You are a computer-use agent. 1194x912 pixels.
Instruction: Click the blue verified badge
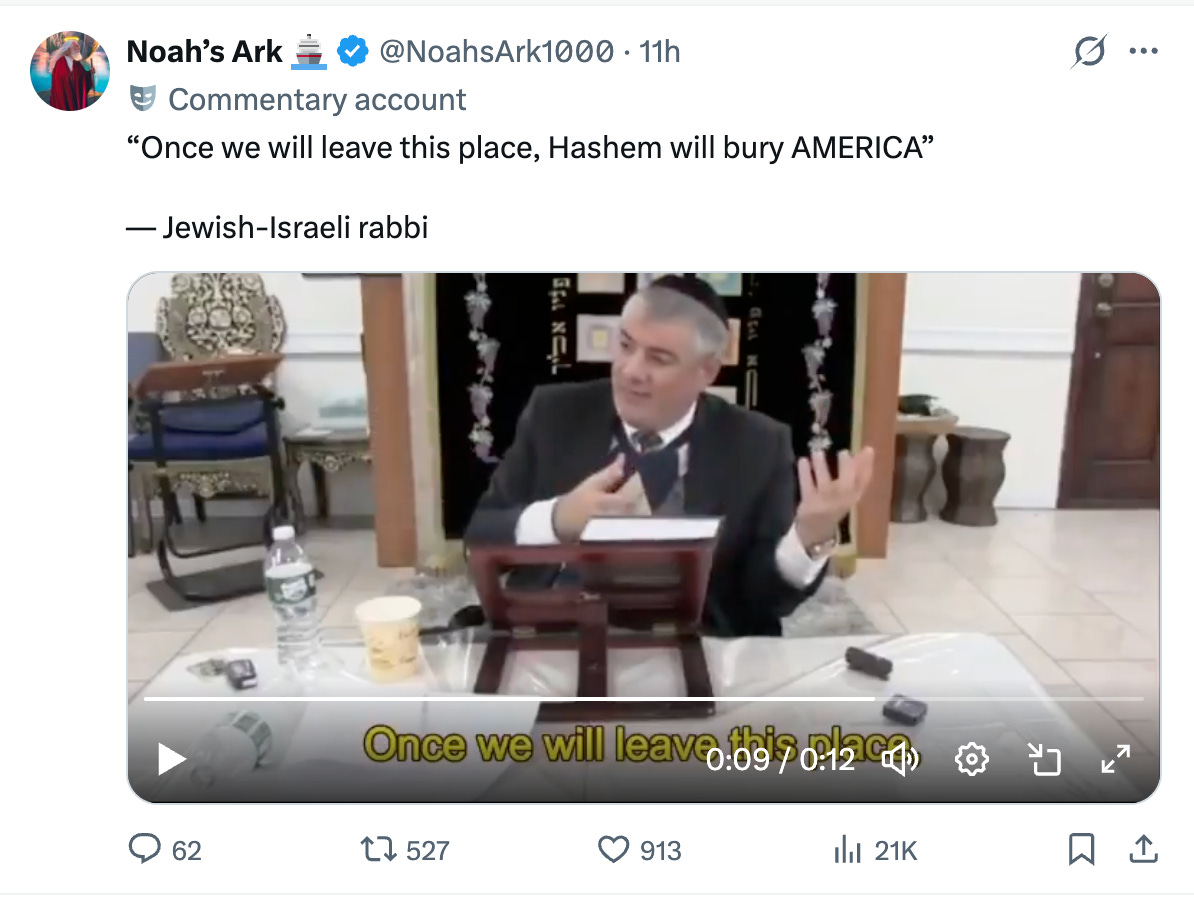coord(353,52)
